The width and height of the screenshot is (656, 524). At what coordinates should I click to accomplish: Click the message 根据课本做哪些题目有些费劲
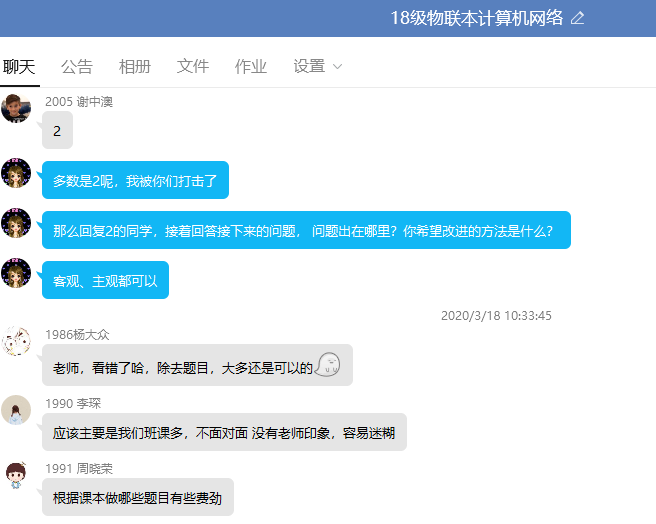point(137,497)
